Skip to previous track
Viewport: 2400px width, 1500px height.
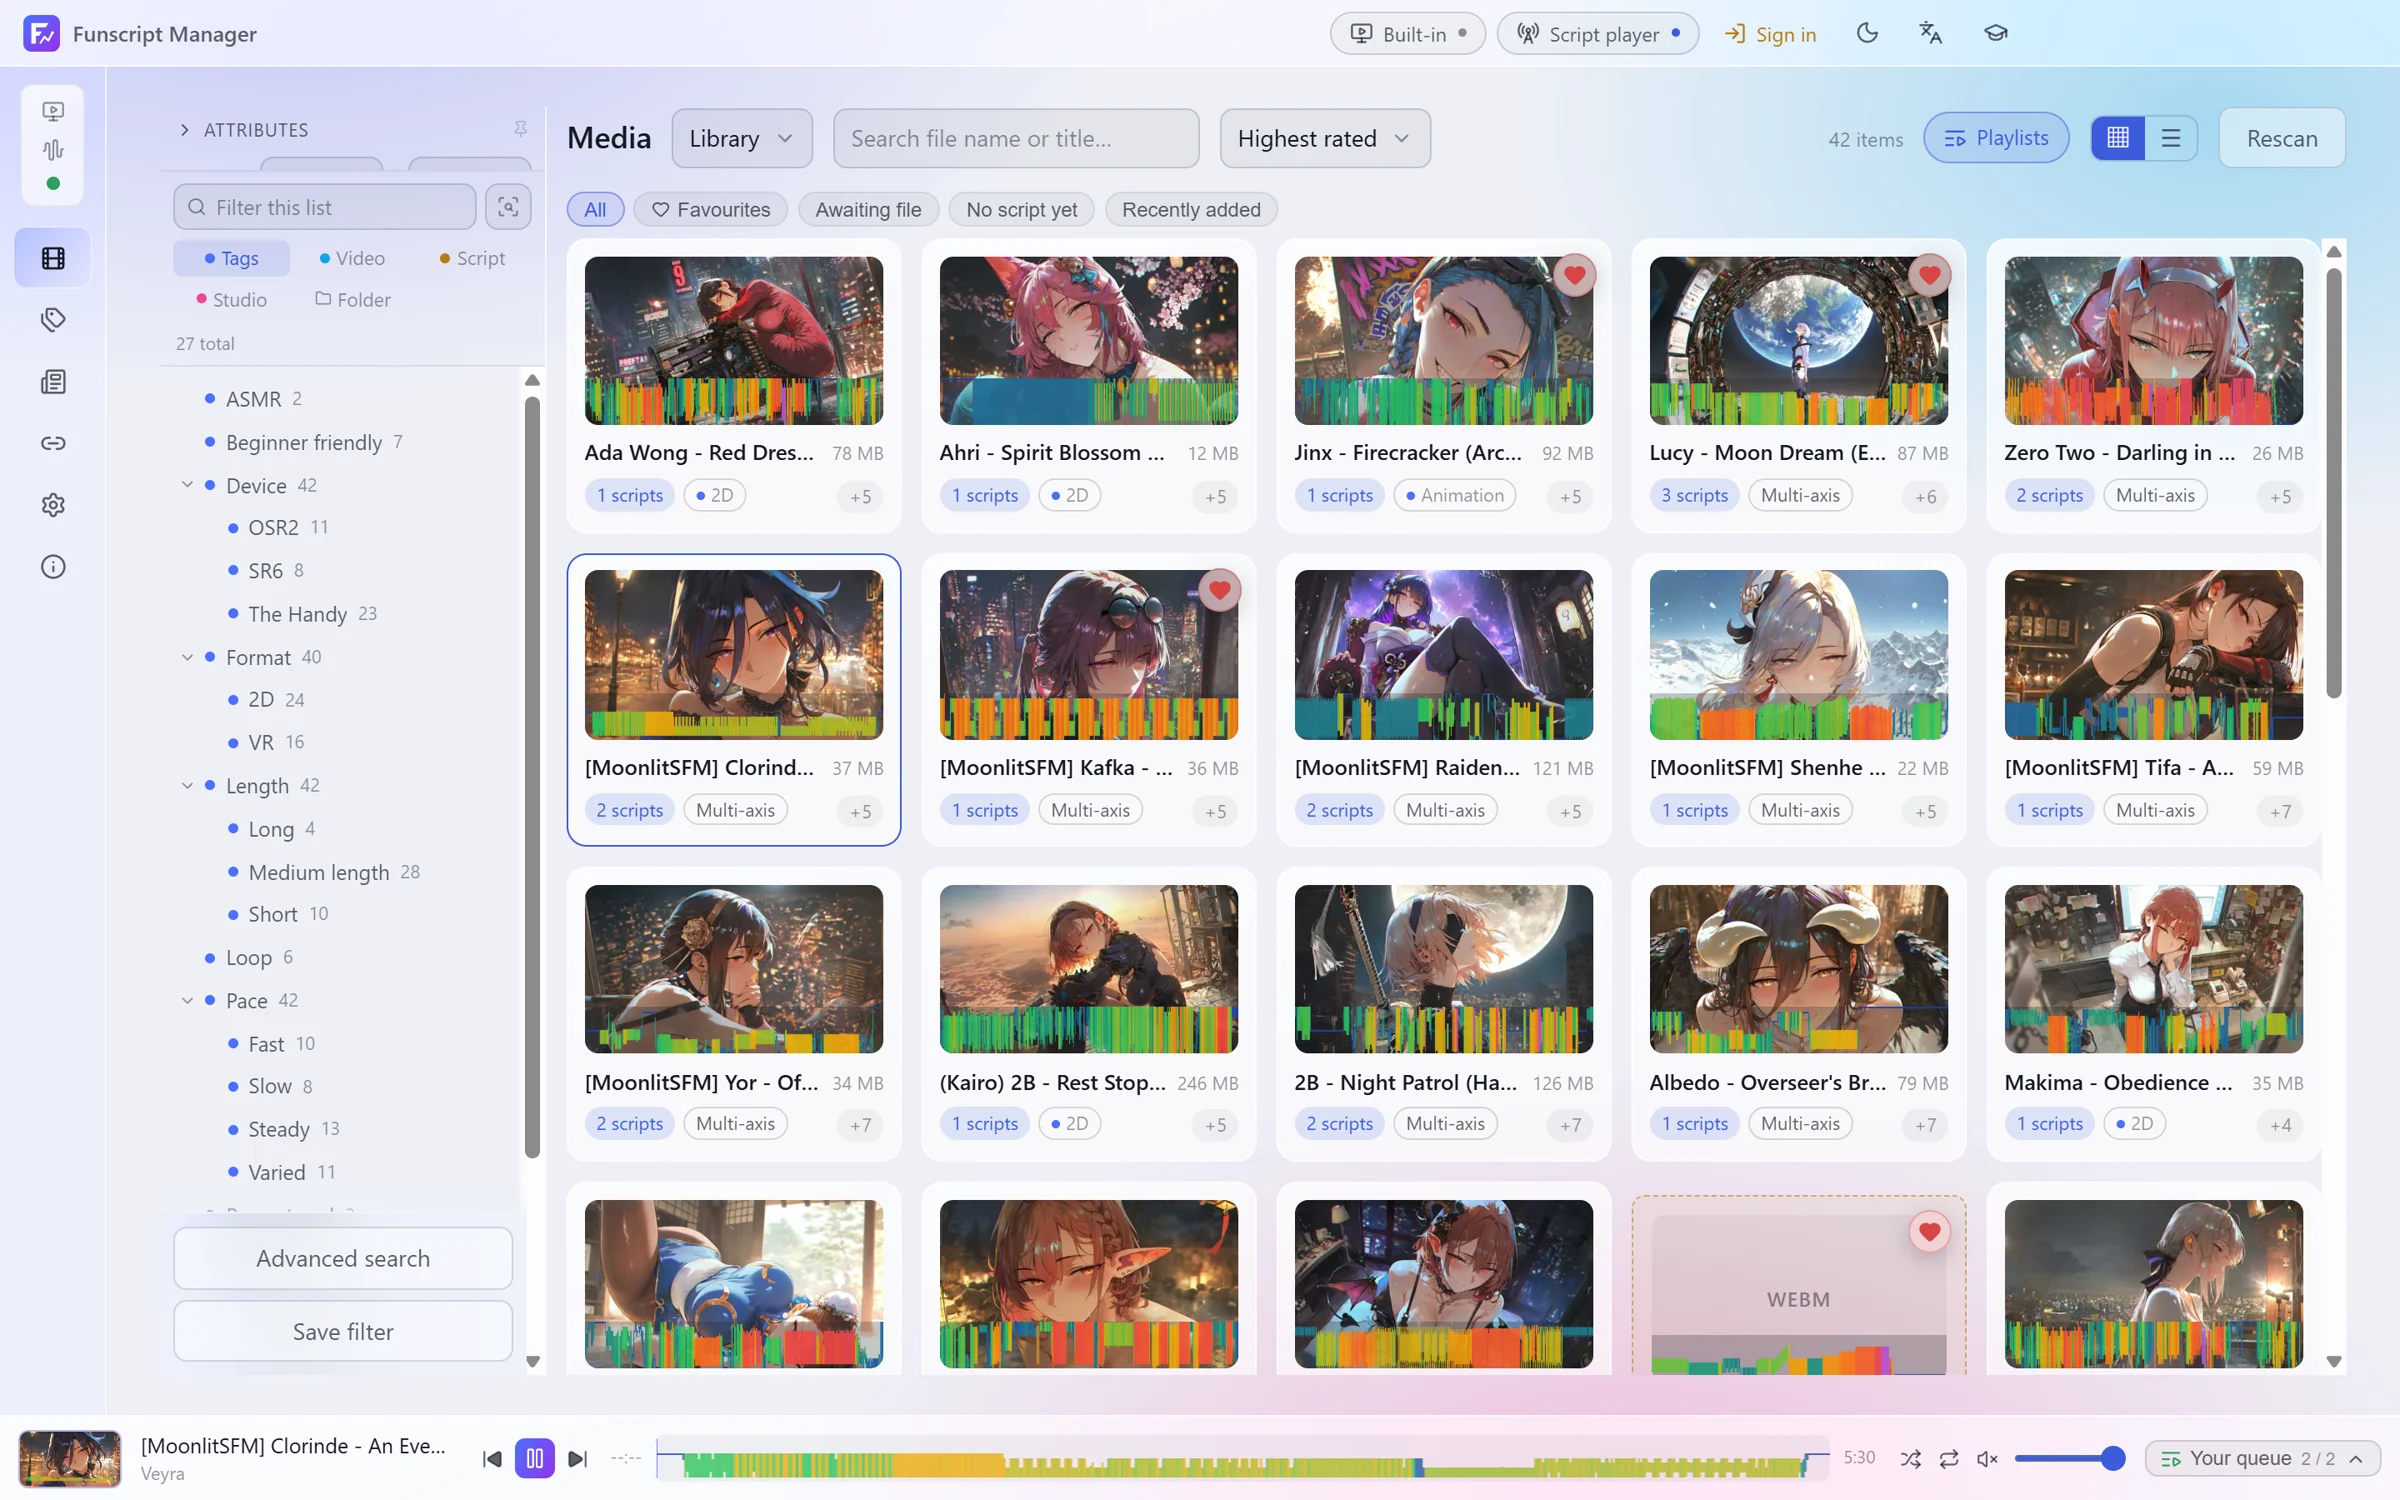492,1459
